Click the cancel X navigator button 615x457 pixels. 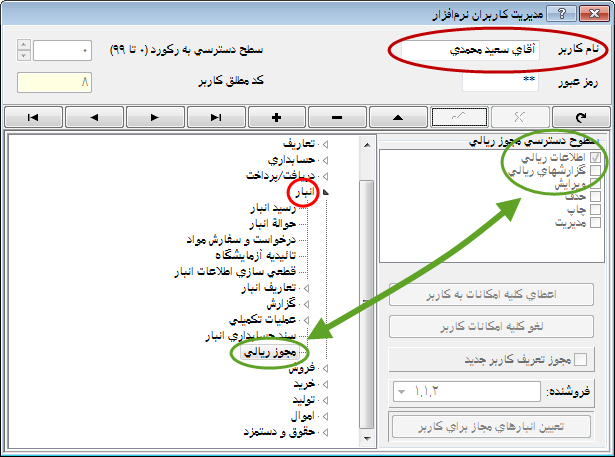520,117
